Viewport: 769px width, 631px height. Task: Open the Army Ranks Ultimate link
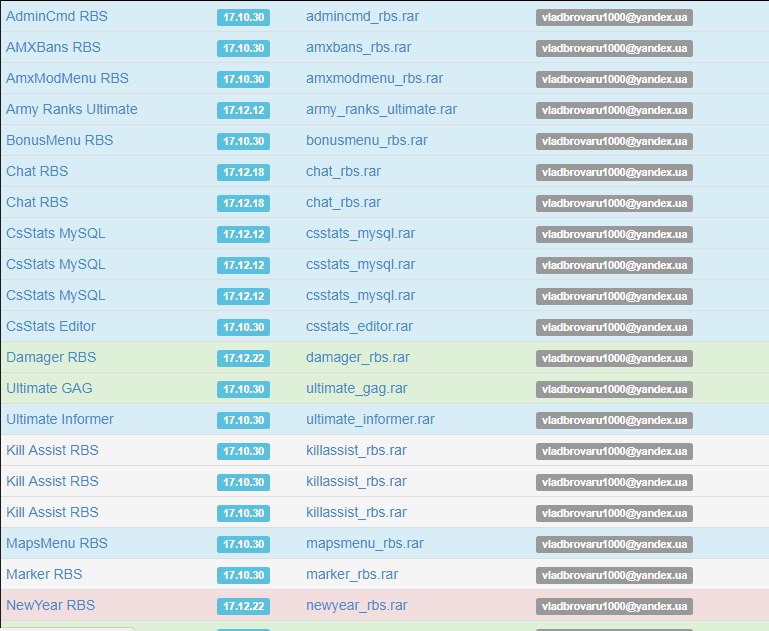[x=72, y=109]
